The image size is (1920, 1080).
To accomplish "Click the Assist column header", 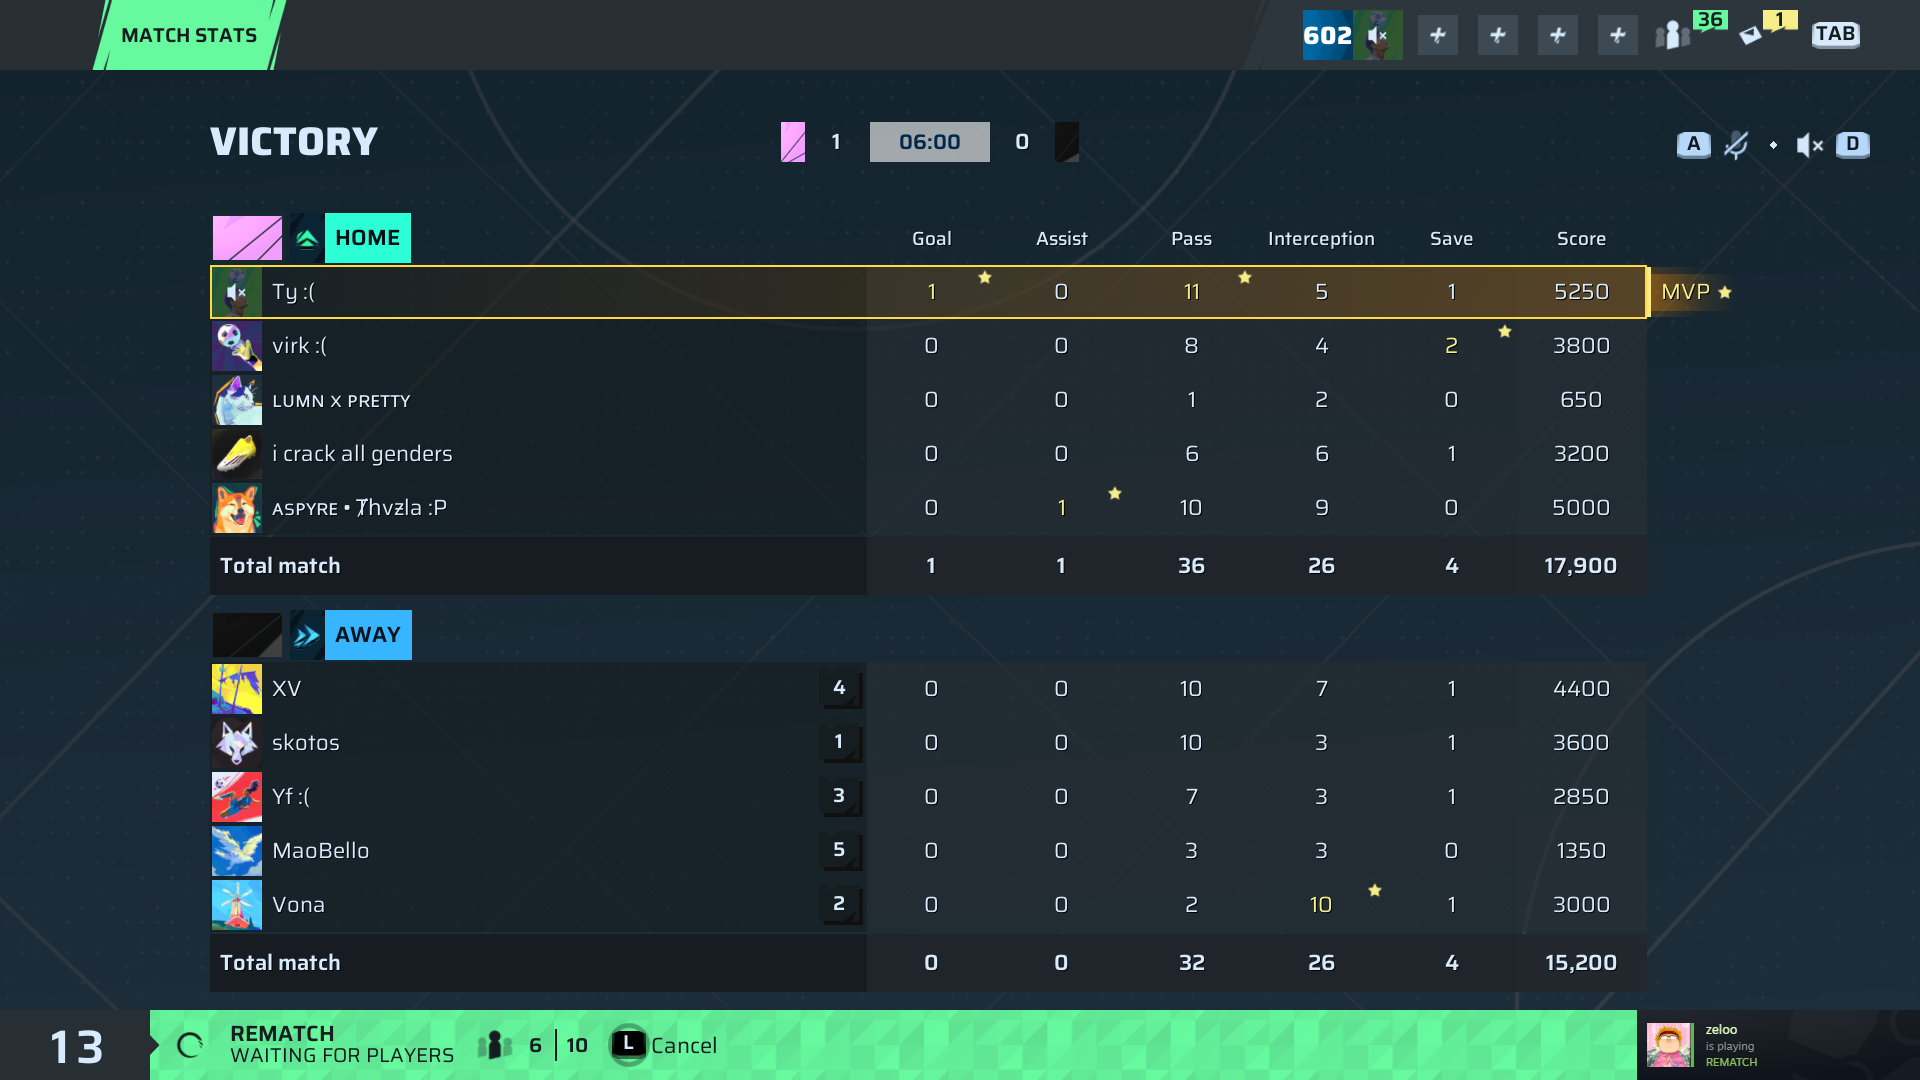I will [x=1061, y=239].
